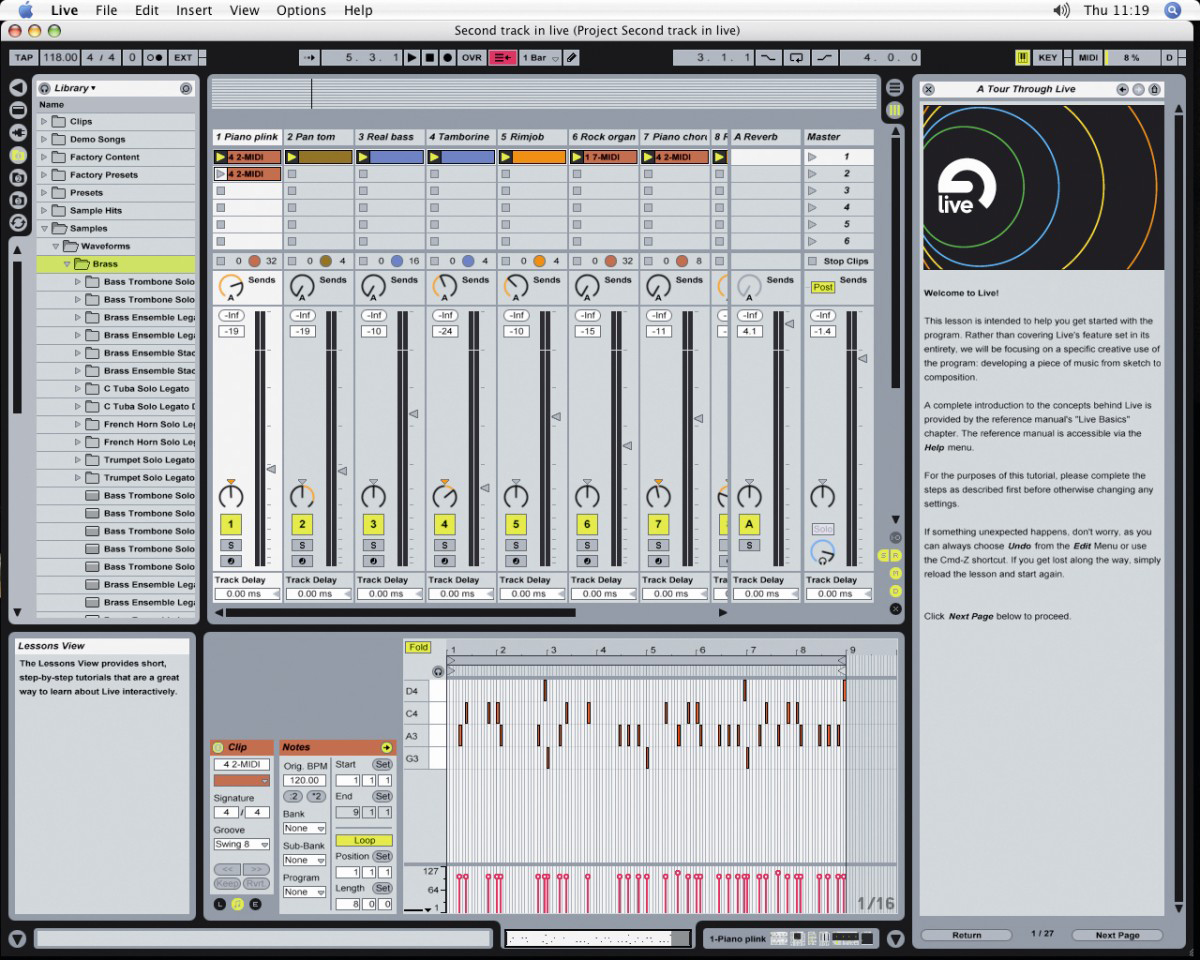This screenshot has width=1200, height=960.
Task: Toggle OVR overdub switch
Action: click(472, 58)
